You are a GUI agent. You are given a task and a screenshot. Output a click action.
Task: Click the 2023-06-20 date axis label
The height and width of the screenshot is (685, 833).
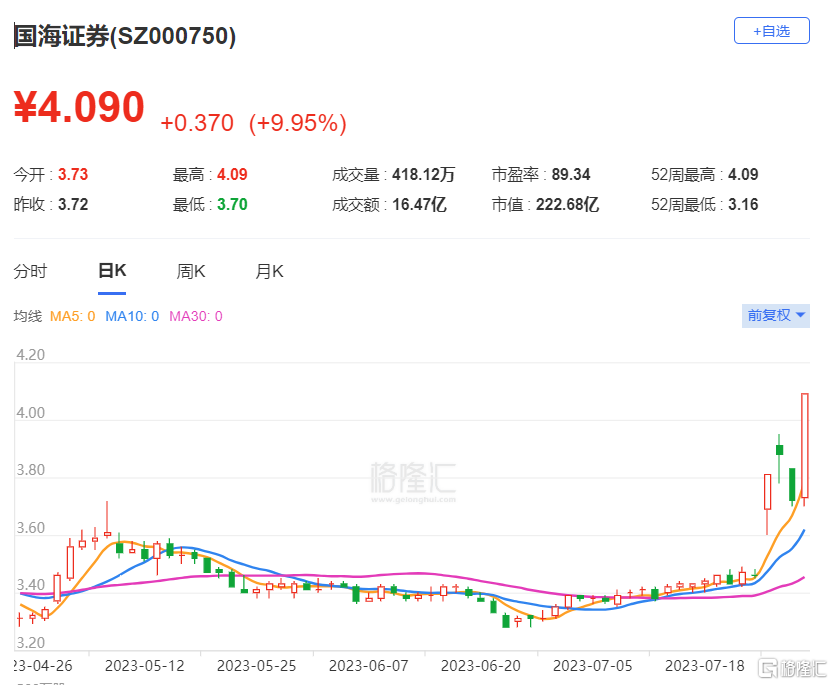click(481, 666)
